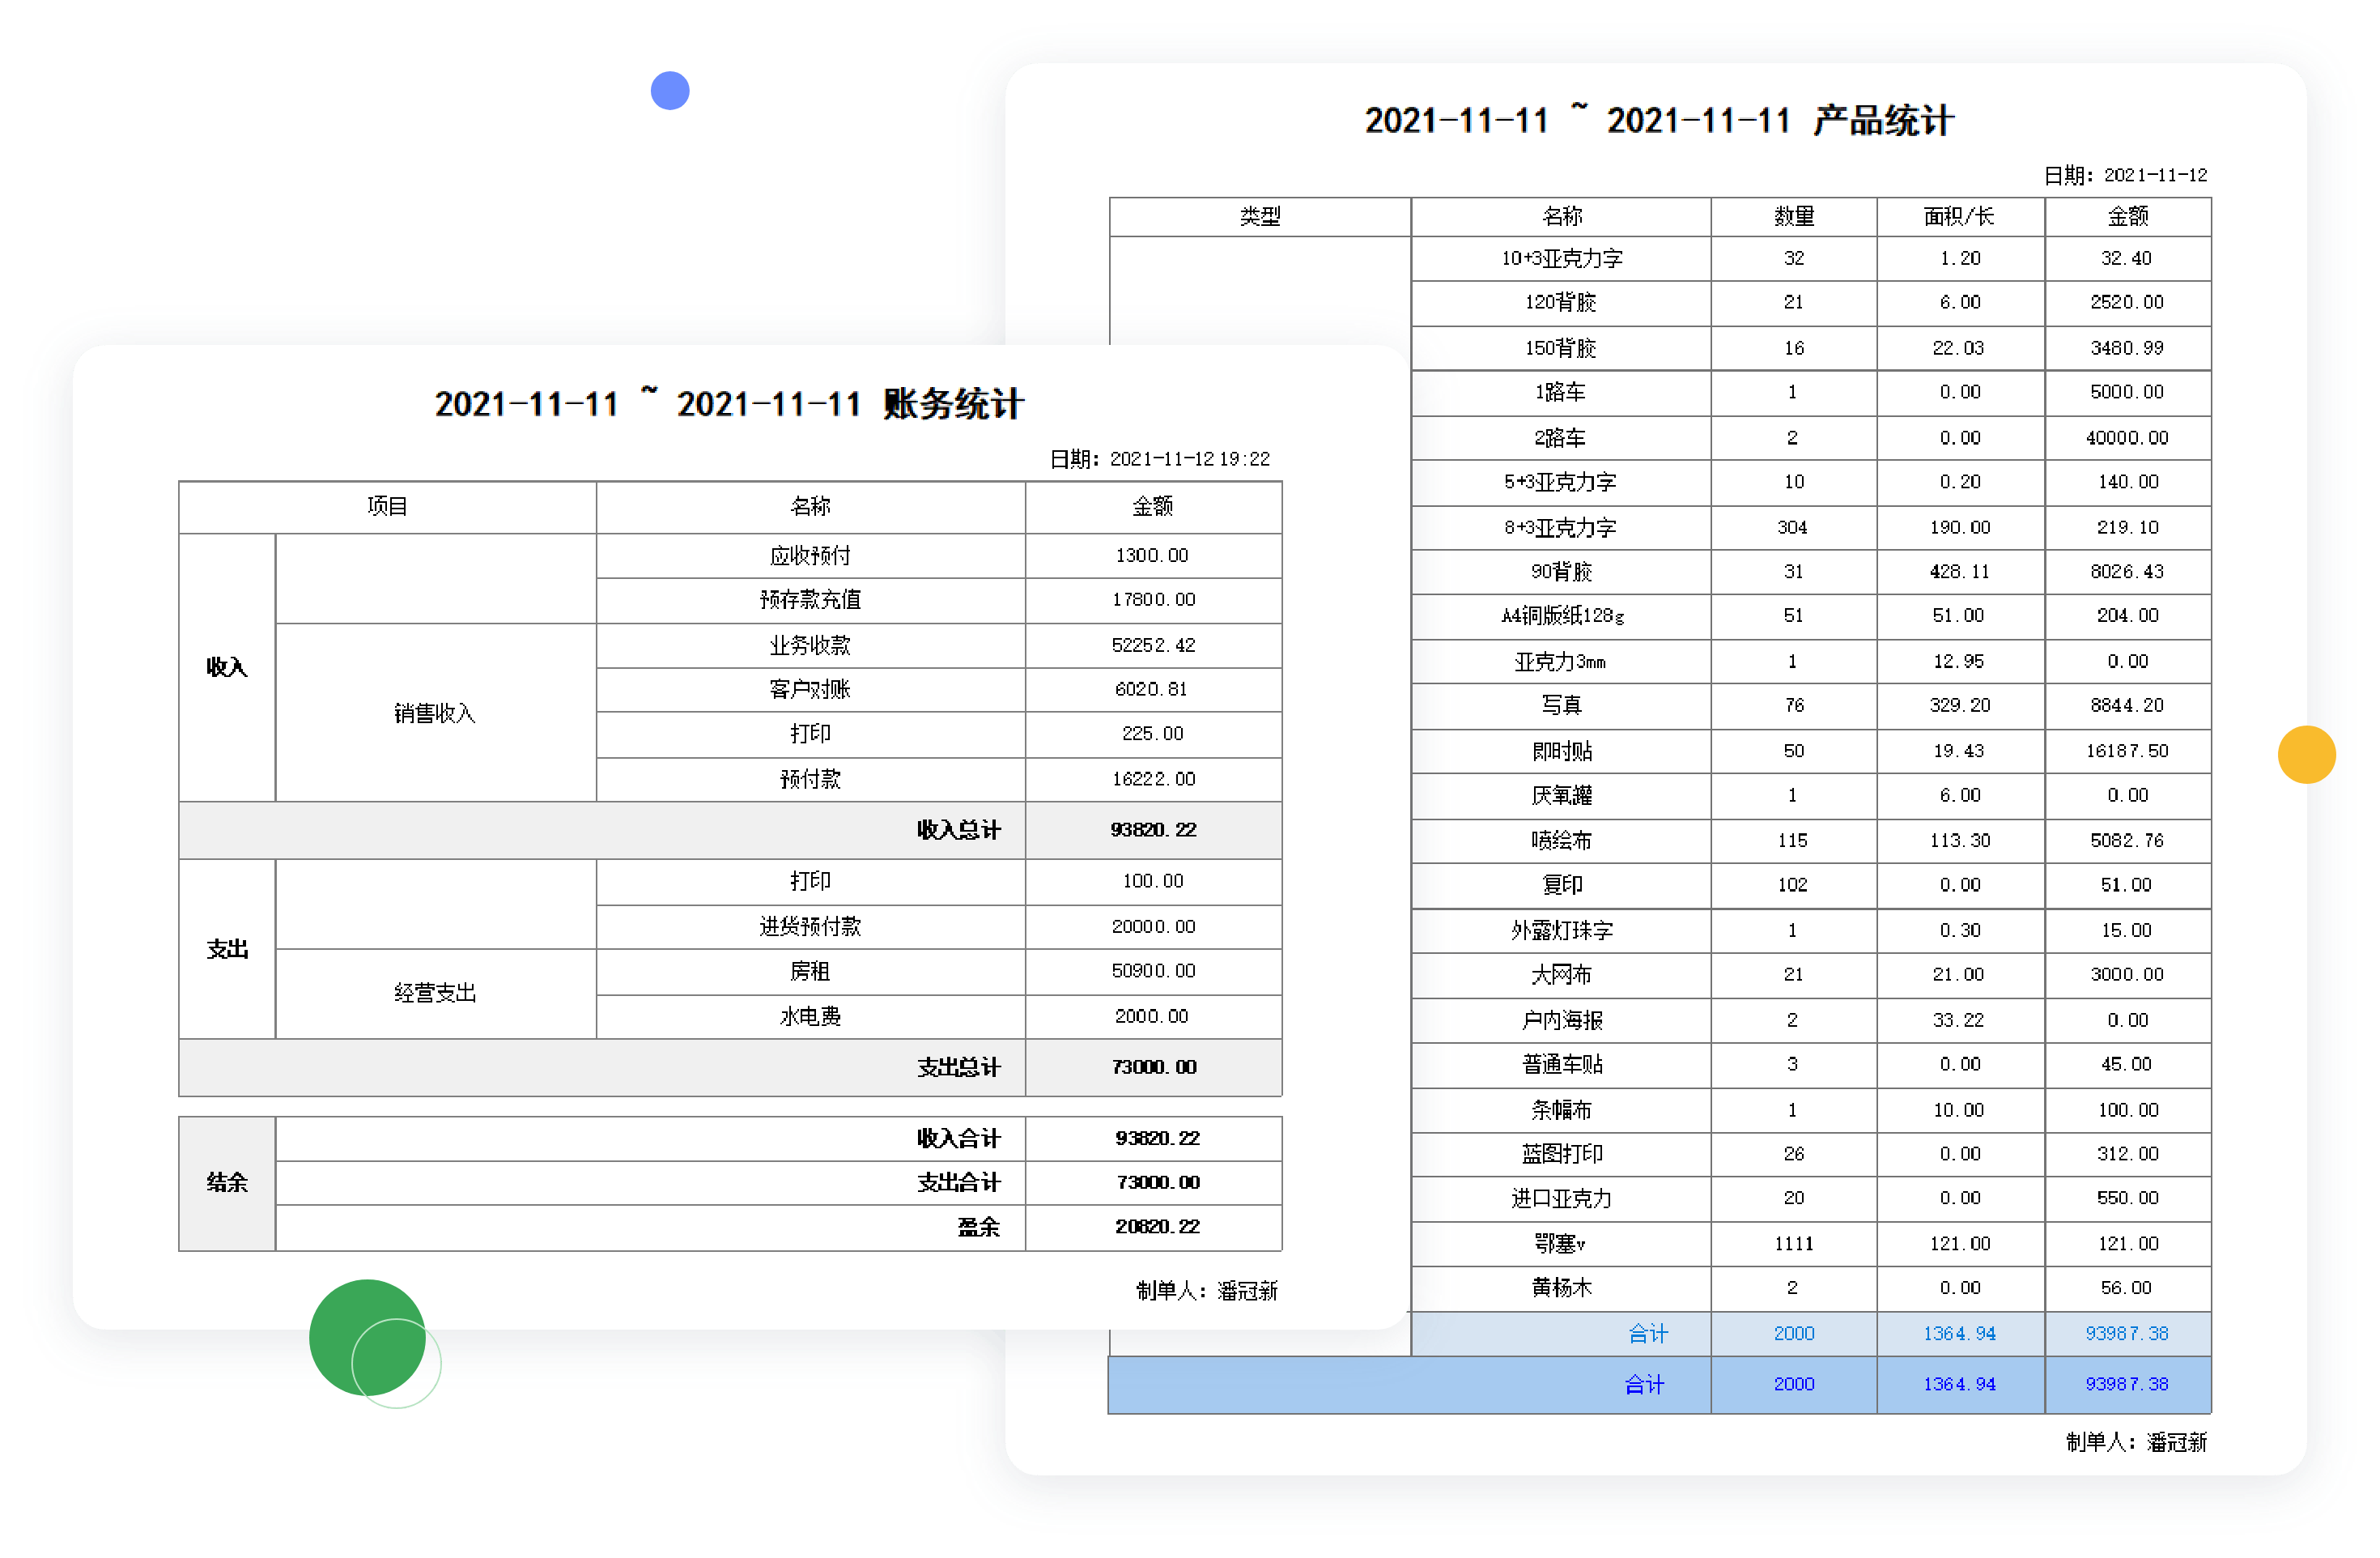The width and height of the screenshot is (2380, 1558).
Task: Select the 支出总计 label
Action: (958, 1067)
